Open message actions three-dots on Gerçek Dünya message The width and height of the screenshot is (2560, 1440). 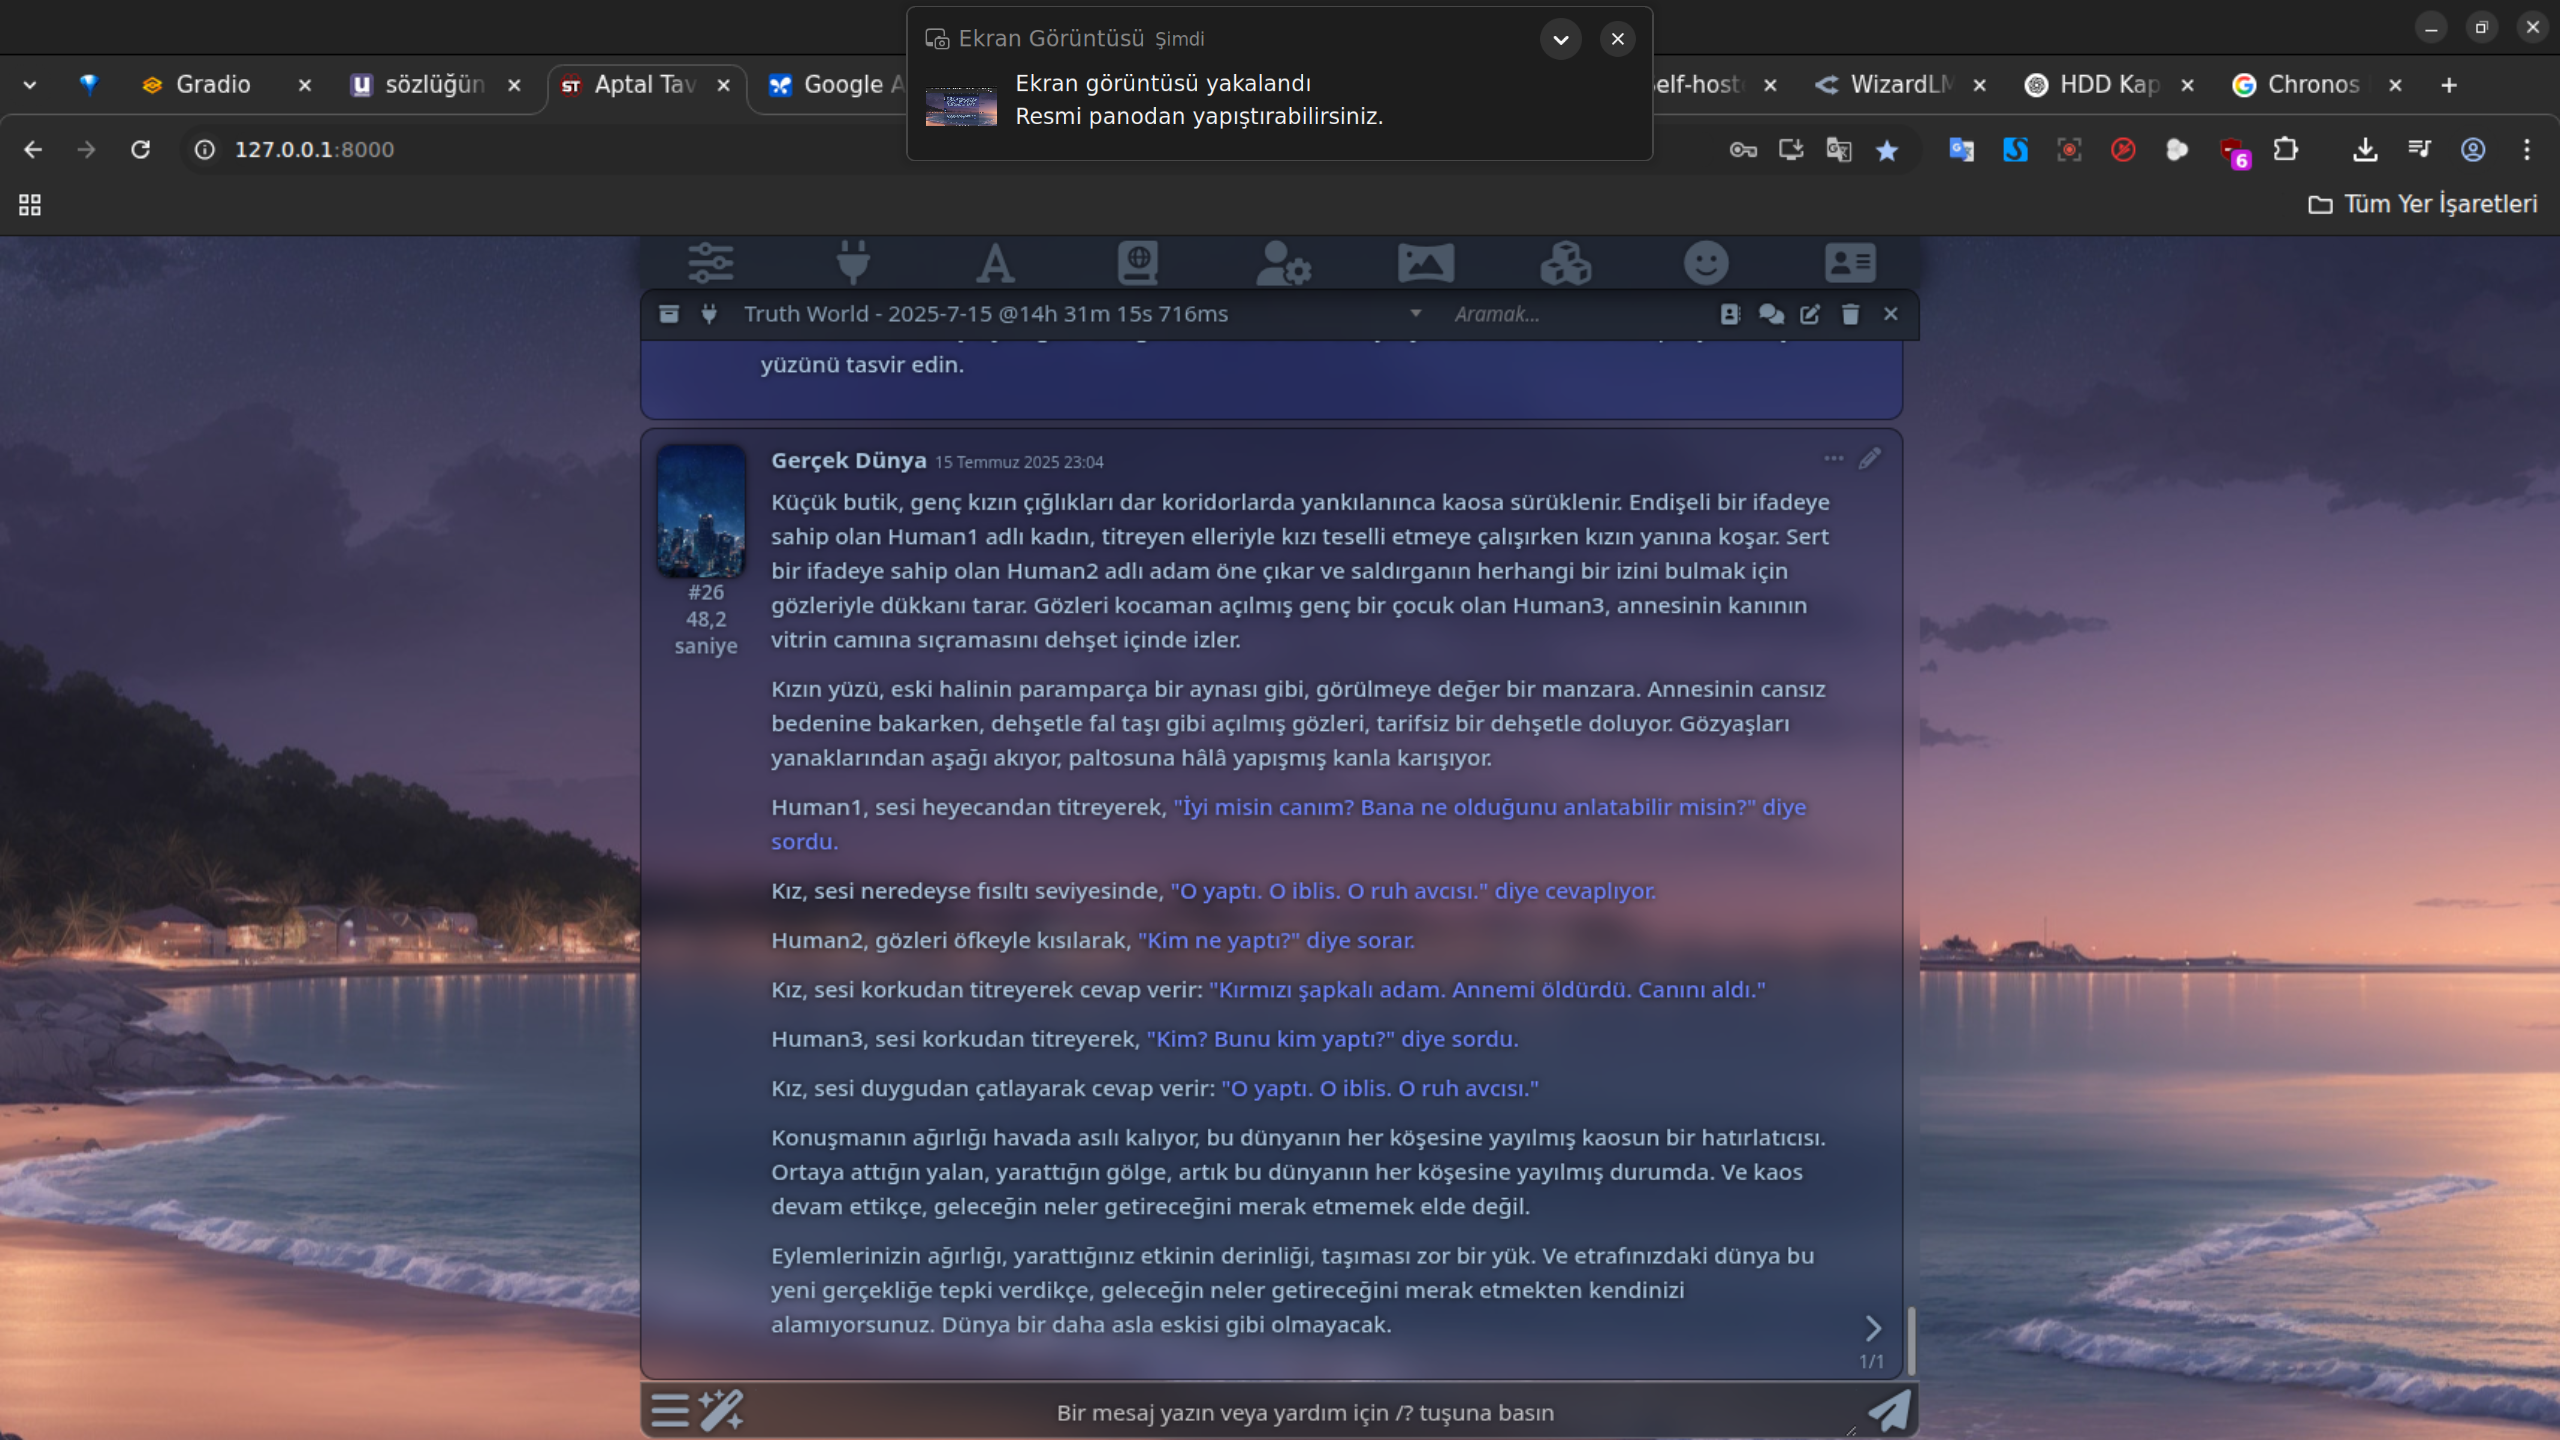1833,459
